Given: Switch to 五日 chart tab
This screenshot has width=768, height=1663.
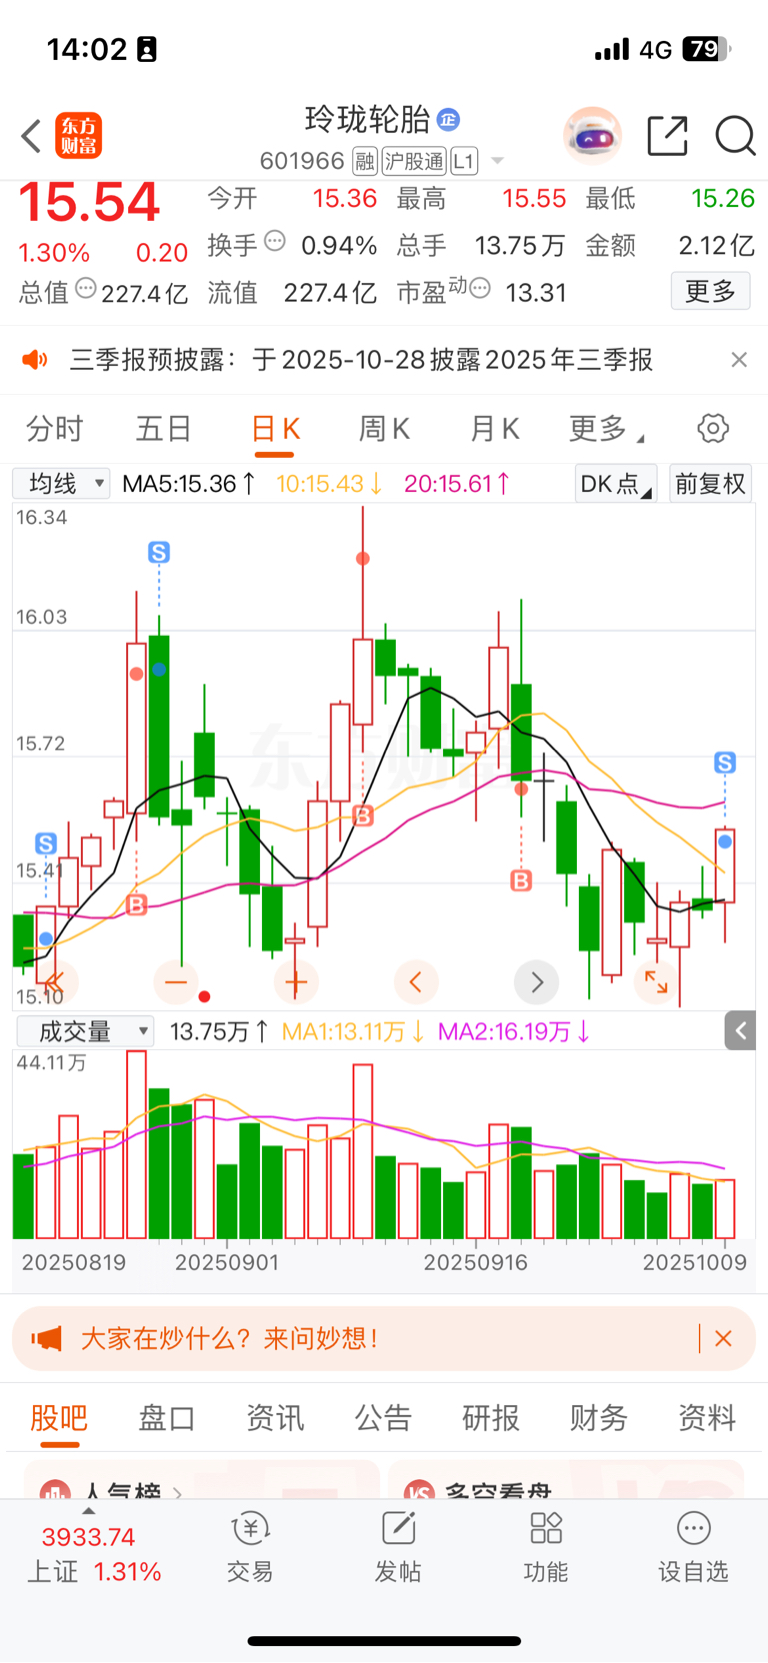Looking at the screenshot, I should pos(164,429).
